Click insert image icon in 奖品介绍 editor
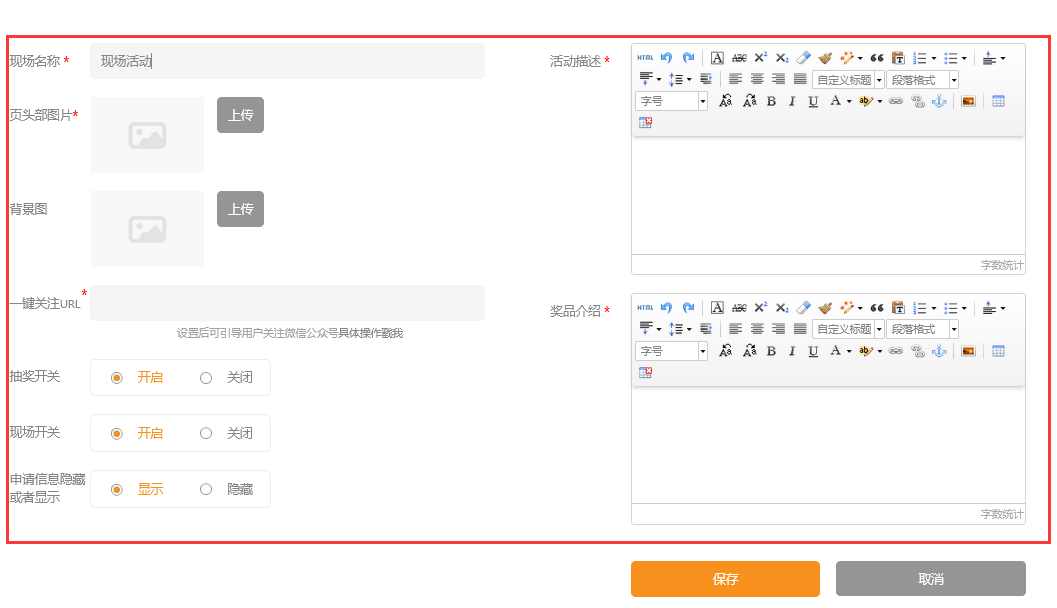The width and height of the screenshot is (1057, 608). (968, 351)
